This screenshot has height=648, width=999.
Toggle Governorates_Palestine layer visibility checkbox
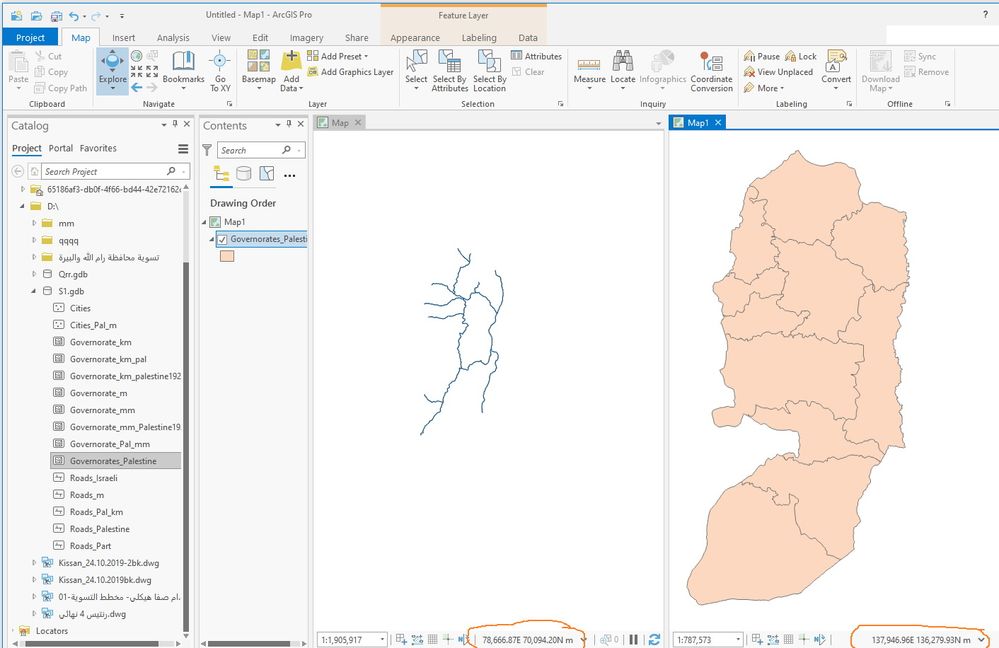coord(222,240)
